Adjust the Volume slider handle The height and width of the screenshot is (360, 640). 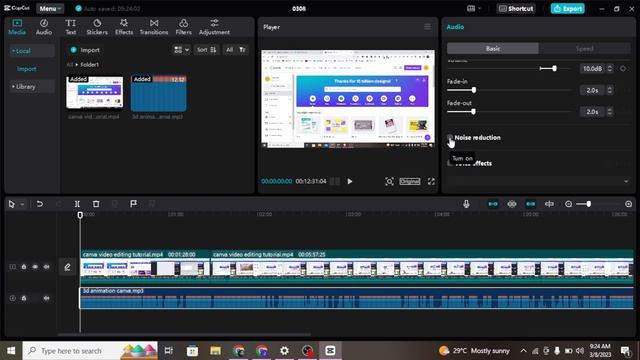pyautogui.click(x=554, y=69)
